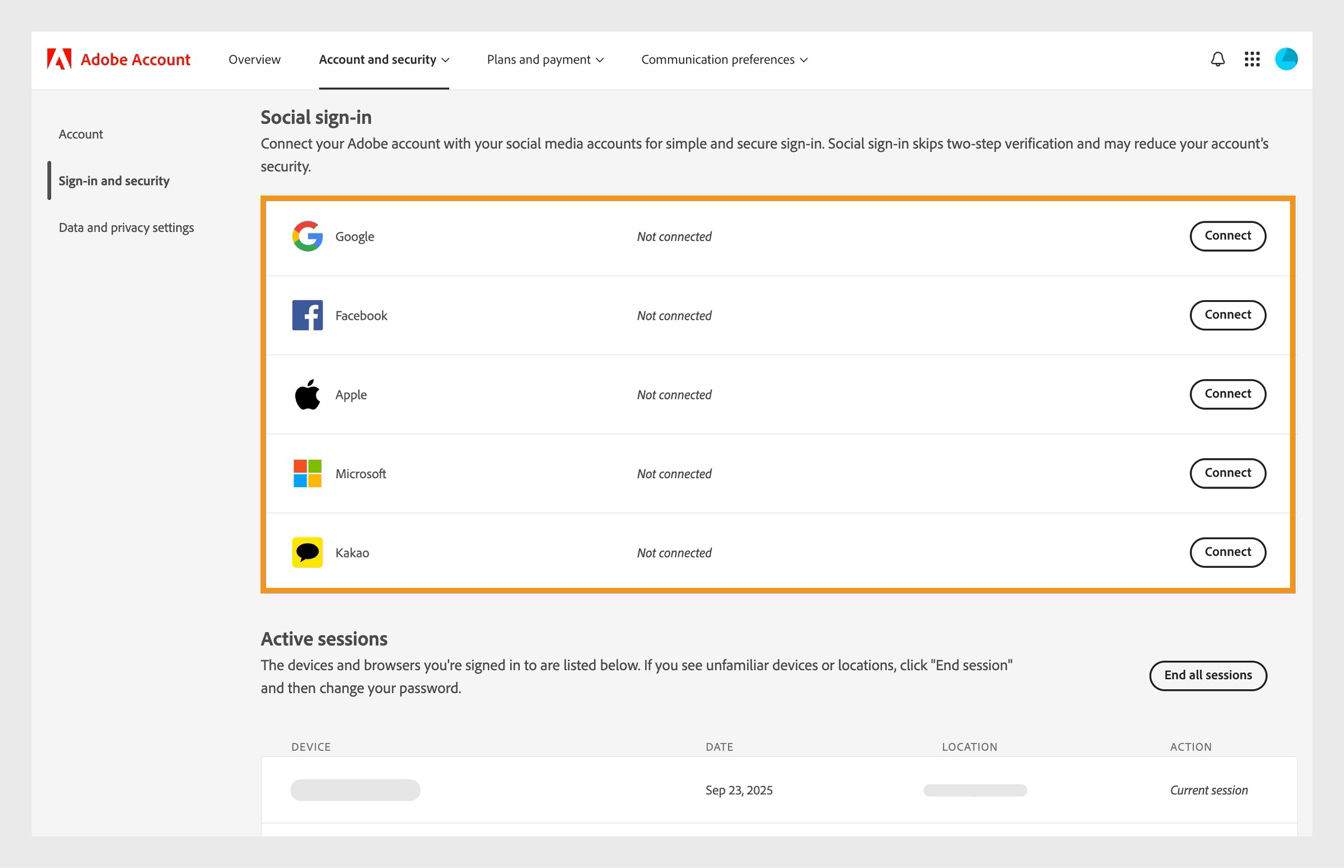Screen dimensions: 1344x868
Task: Switch to the Overview tab
Action: [253, 59]
